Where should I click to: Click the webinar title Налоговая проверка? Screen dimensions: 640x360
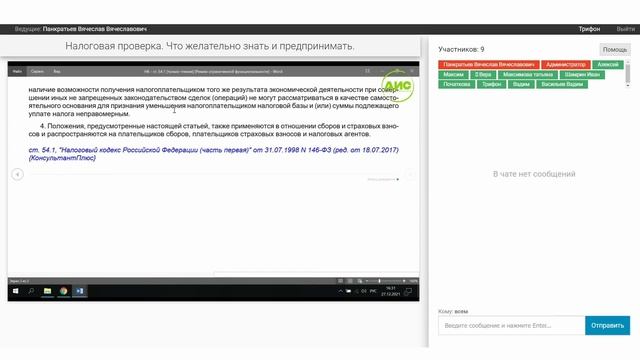pyautogui.click(x=210, y=46)
